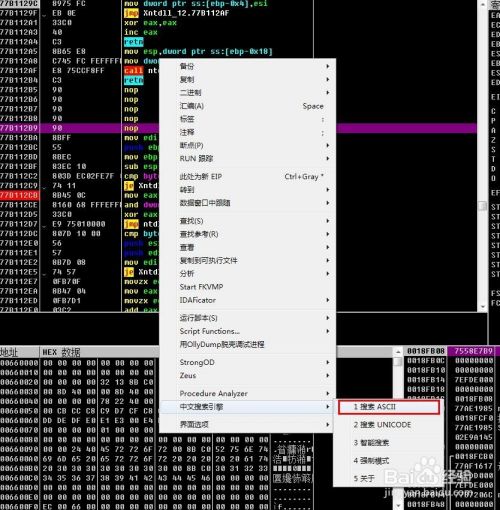The image size is (500, 510).
Task: Click the 地址 column header
Action: click(x=19, y=352)
